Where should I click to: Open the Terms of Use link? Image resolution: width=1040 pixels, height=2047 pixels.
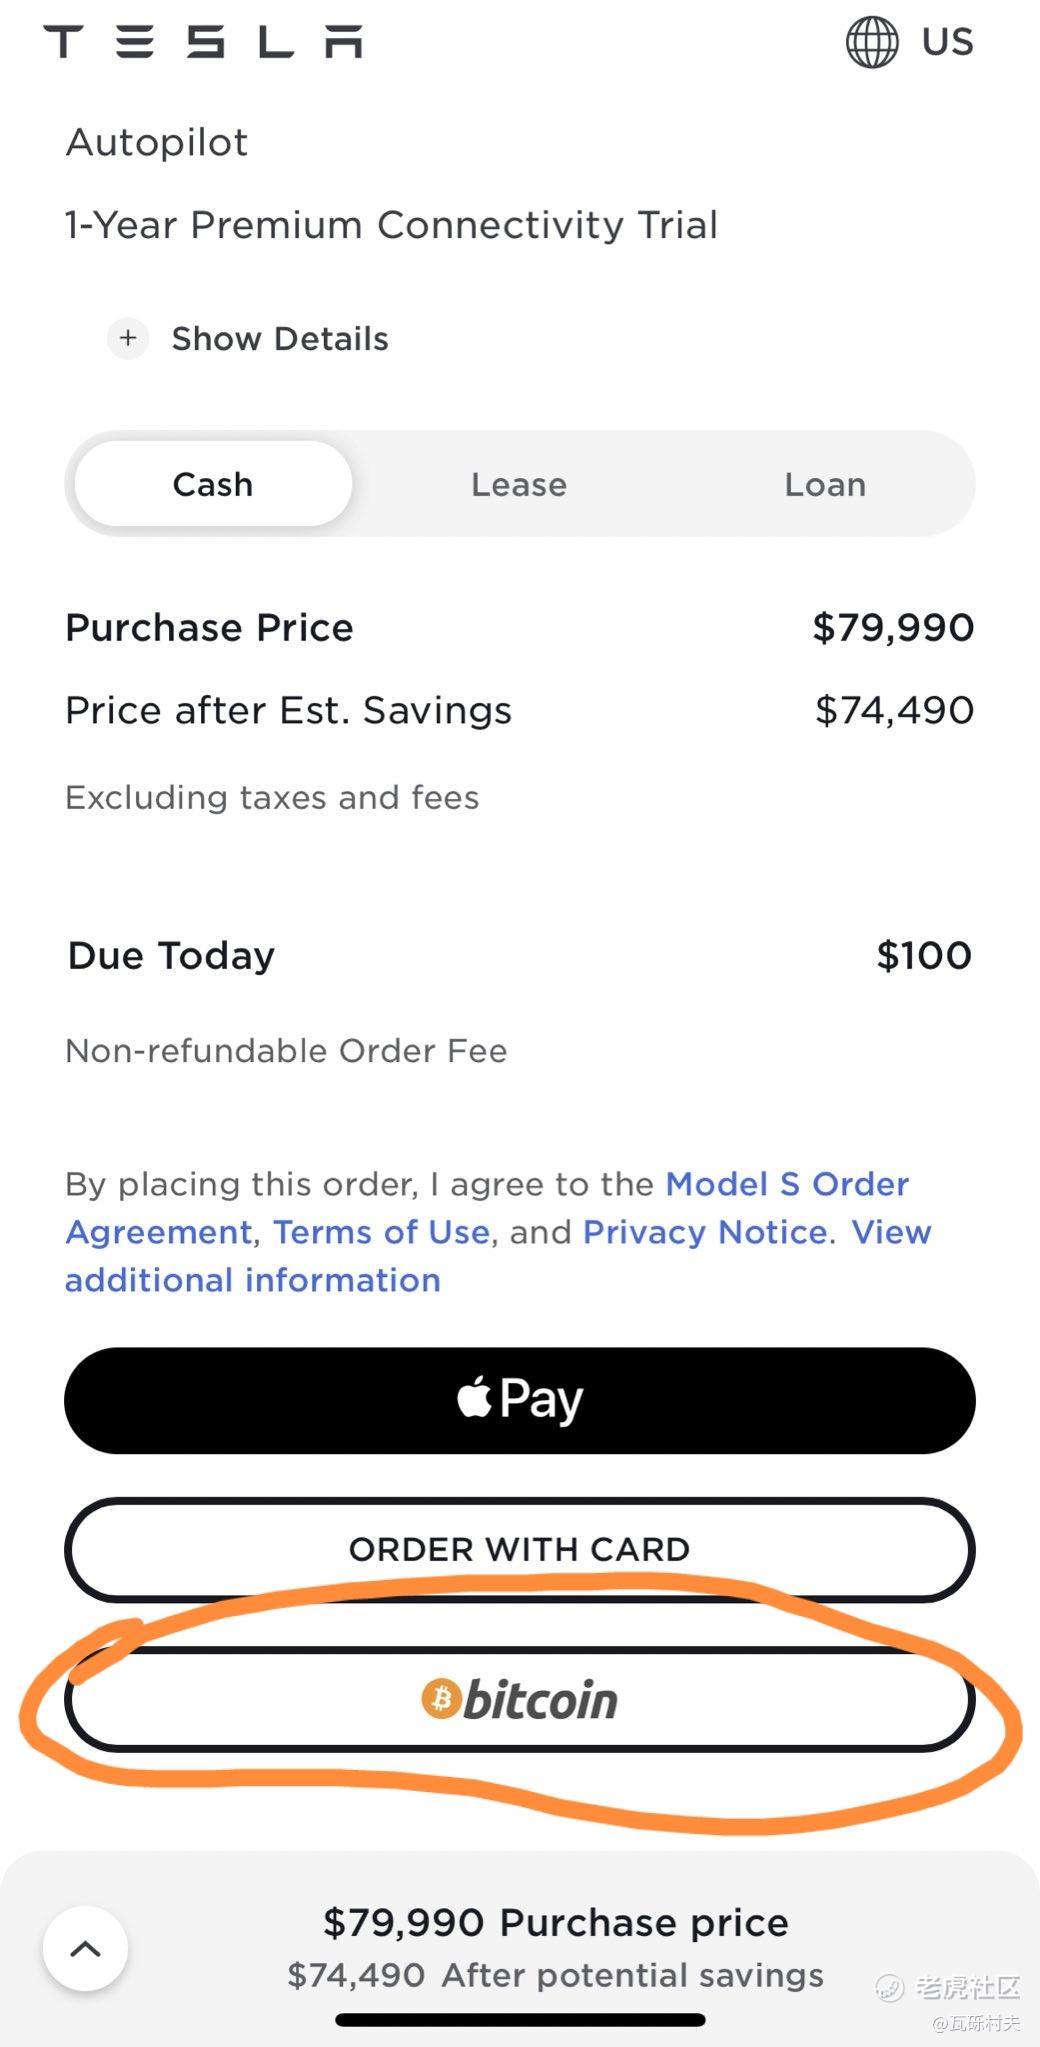381,1232
